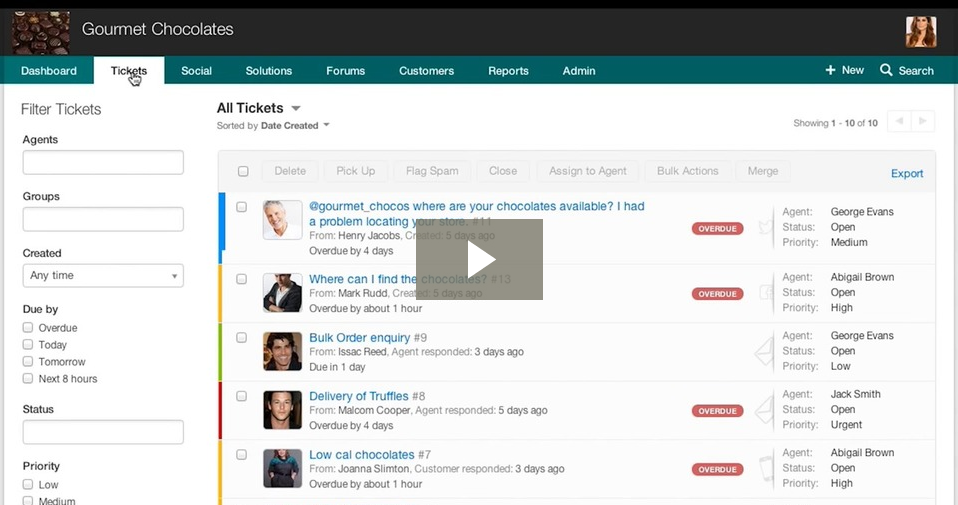Open Malcom Cooper avatar thumbnail
The image size is (958, 505).
(282, 410)
